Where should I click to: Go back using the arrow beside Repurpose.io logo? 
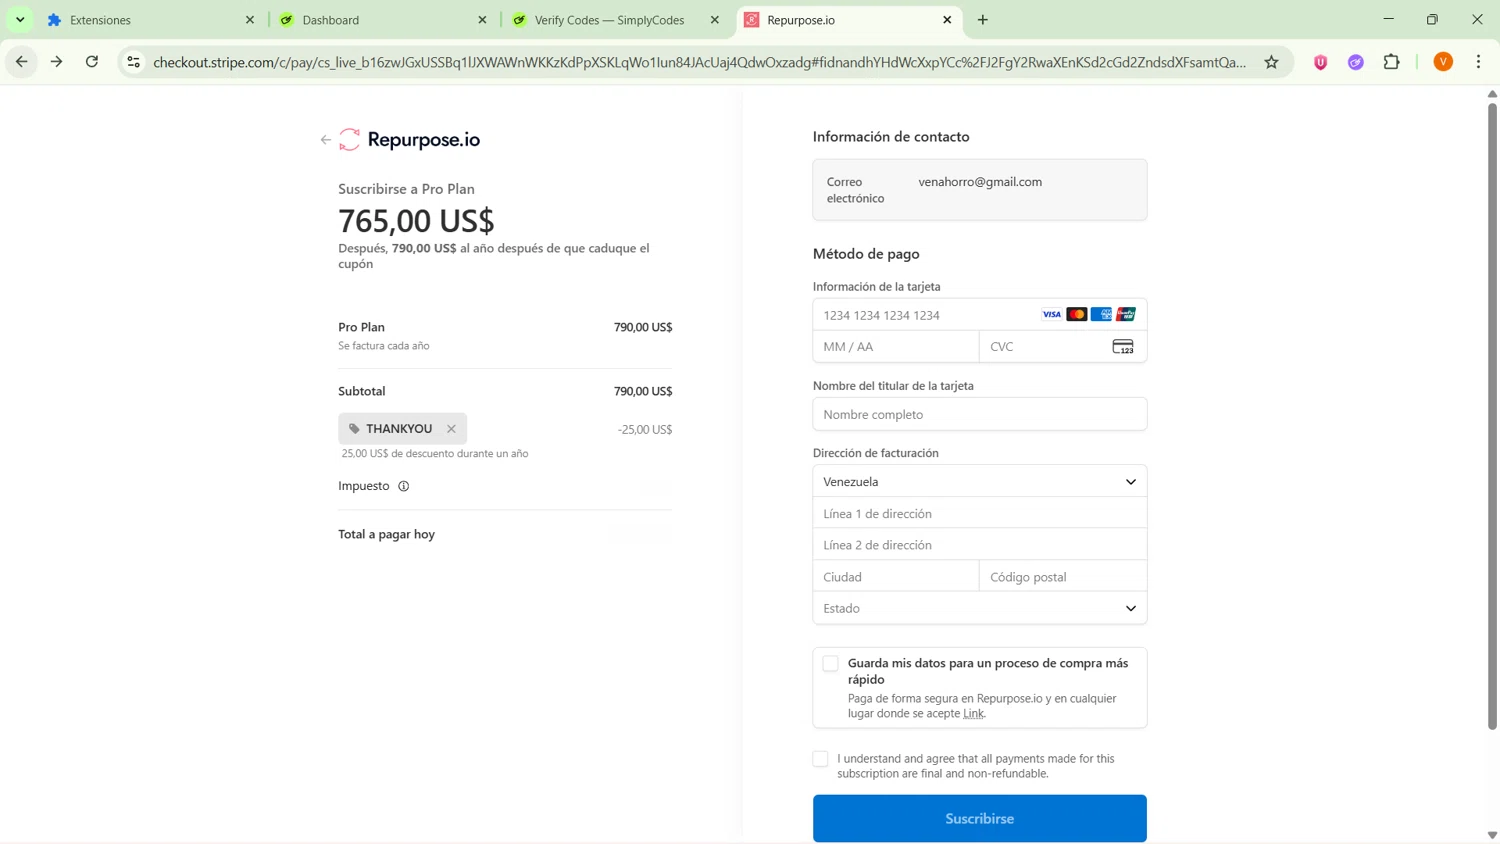[325, 140]
